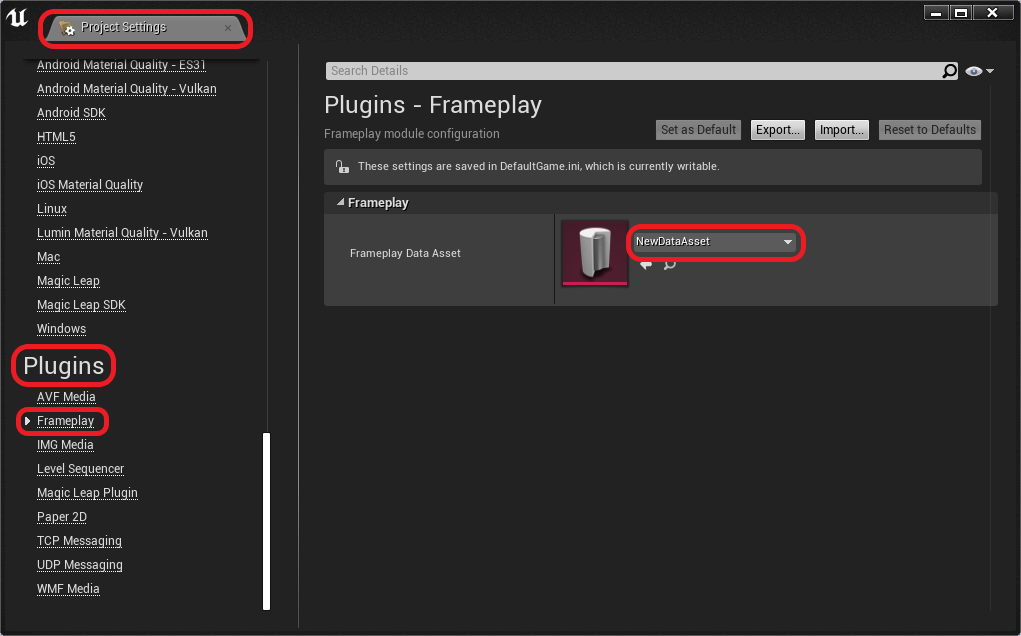This screenshot has height=636, width=1021.
Task: Open Linux platform settings
Action: coord(51,209)
